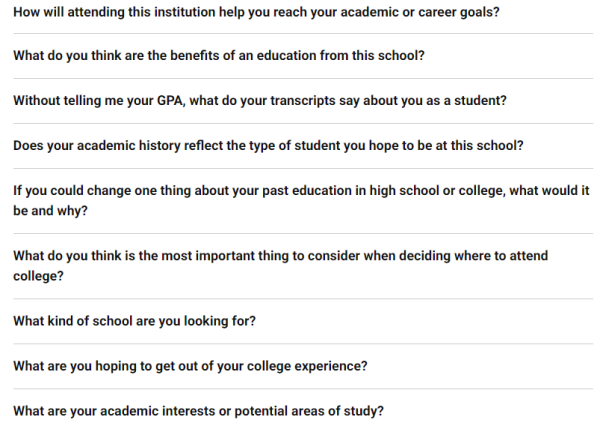Screen dimensions: 600x426
Task: Click the 'be and why?' continuation line
Action: click(51, 211)
